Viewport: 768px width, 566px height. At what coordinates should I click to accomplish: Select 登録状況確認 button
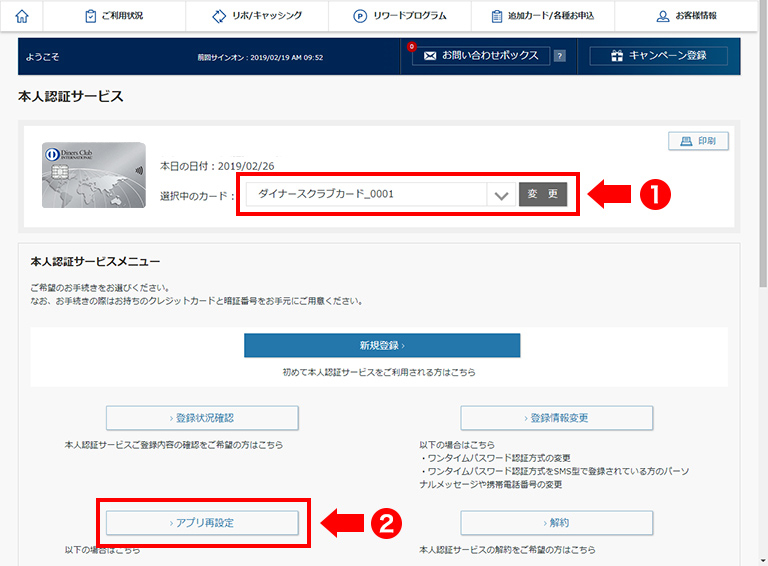click(x=202, y=418)
